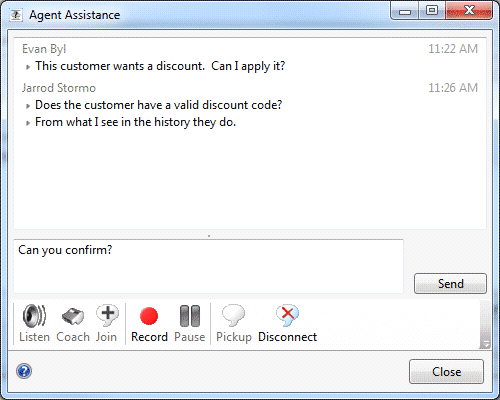Click the Join speech bubble icon
500x400 pixels.
[107, 315]
